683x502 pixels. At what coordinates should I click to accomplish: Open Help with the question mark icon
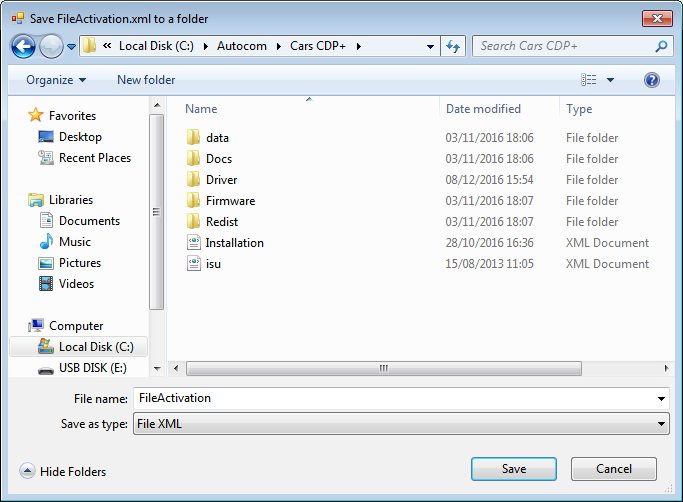point(652,80)
